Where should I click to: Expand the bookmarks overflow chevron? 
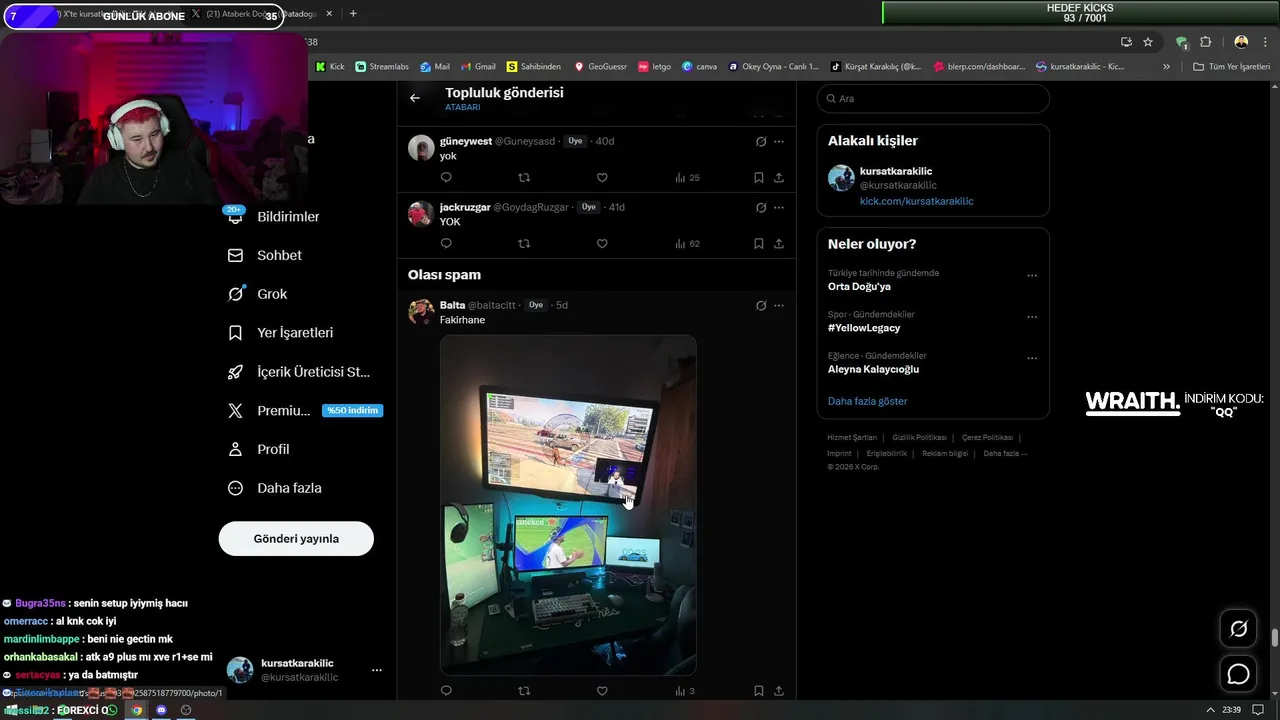pos(1166,66)
